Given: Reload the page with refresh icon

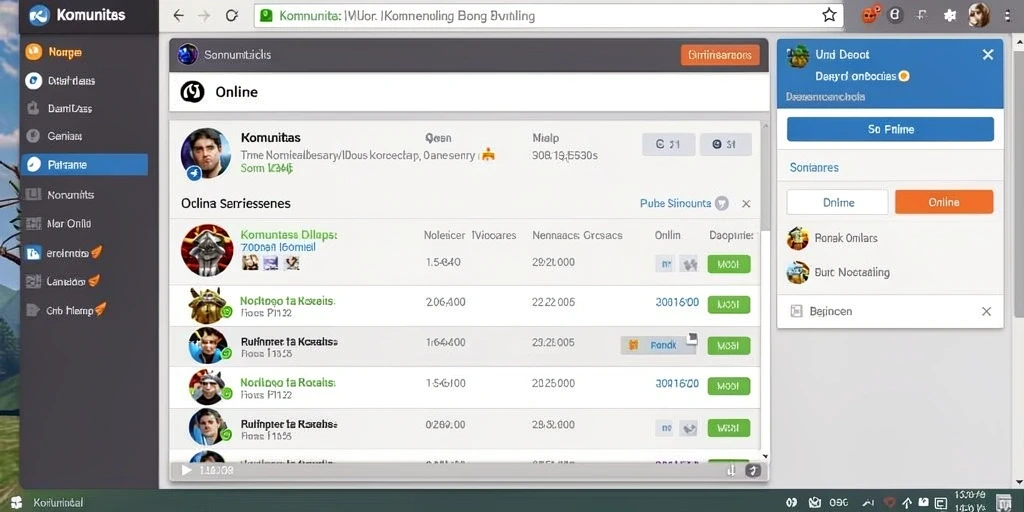Looking at the screenshot, I should pos(232,16).
